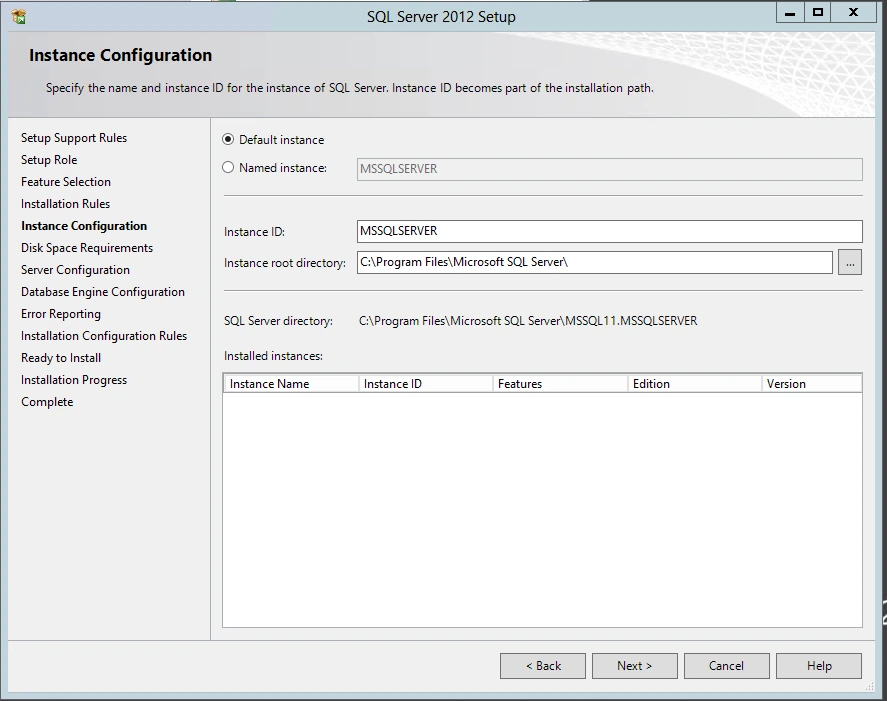Screen dimensions: 887x701
Task: Click the SQL Server setup title bar icon
Action: click(x=19, y=17)
